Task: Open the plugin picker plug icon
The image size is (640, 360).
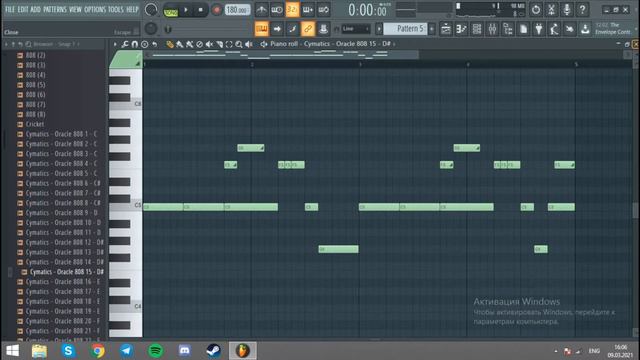Action: 539,29
